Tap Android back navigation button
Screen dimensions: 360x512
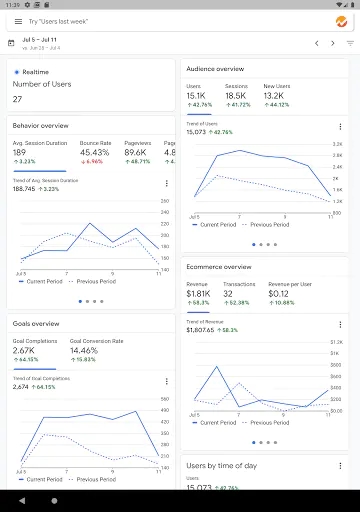22,501
